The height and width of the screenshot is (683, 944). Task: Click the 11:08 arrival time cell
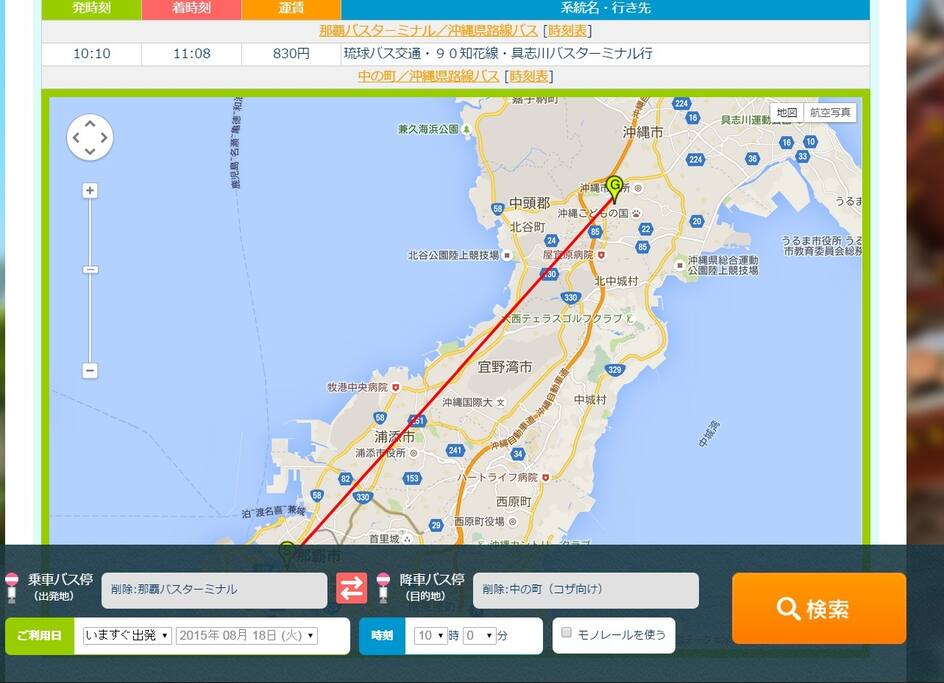(x=191, y=54)
